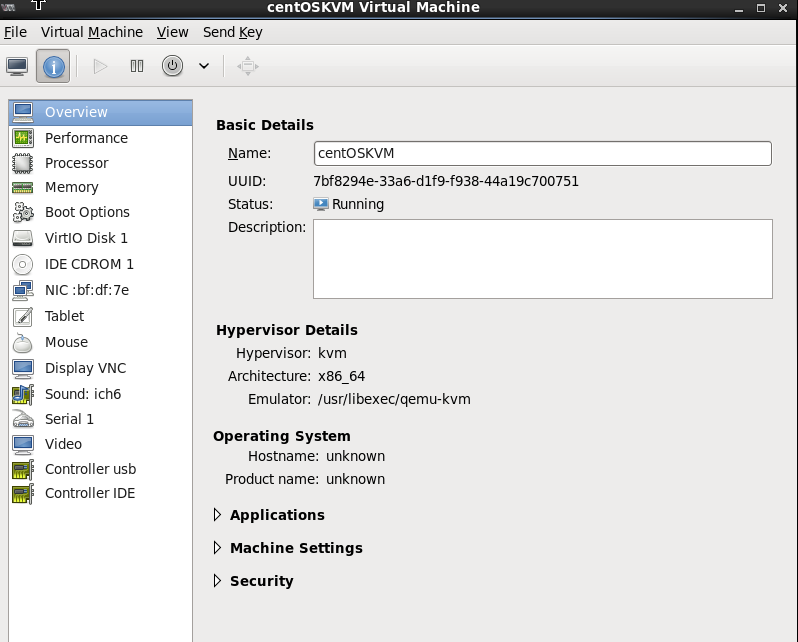Open the File menu
This screenshot has height=642, width=798.
[x=15, y=32]
